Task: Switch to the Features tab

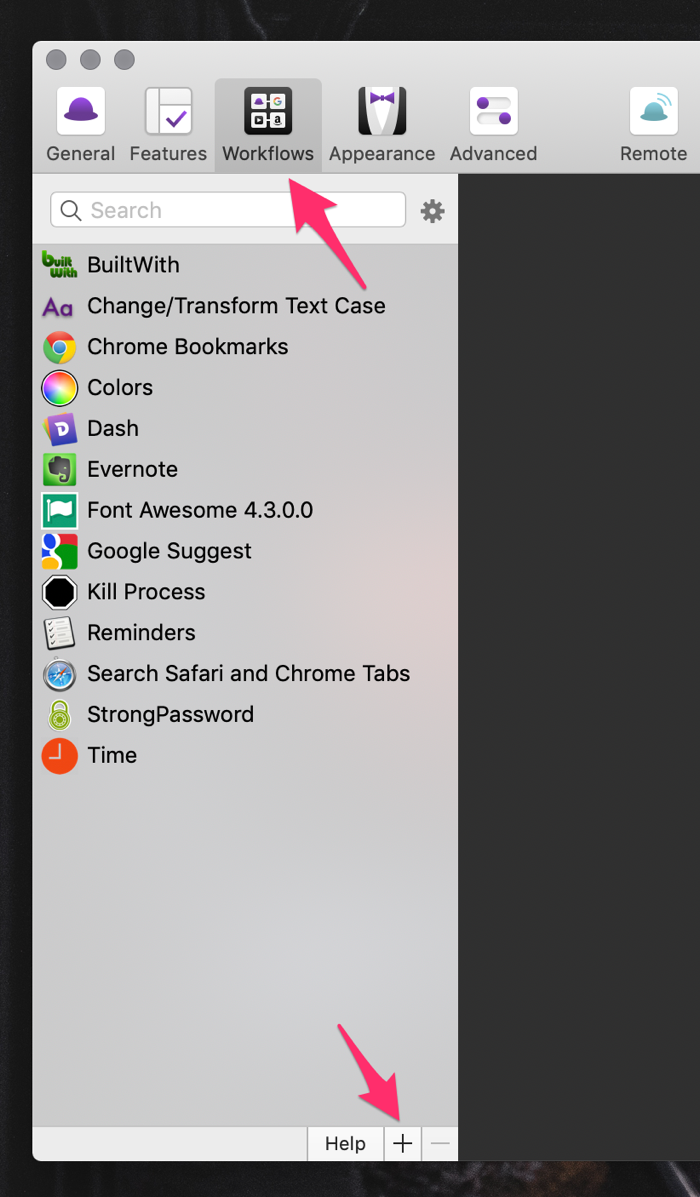Action: (x=168, y=124)
